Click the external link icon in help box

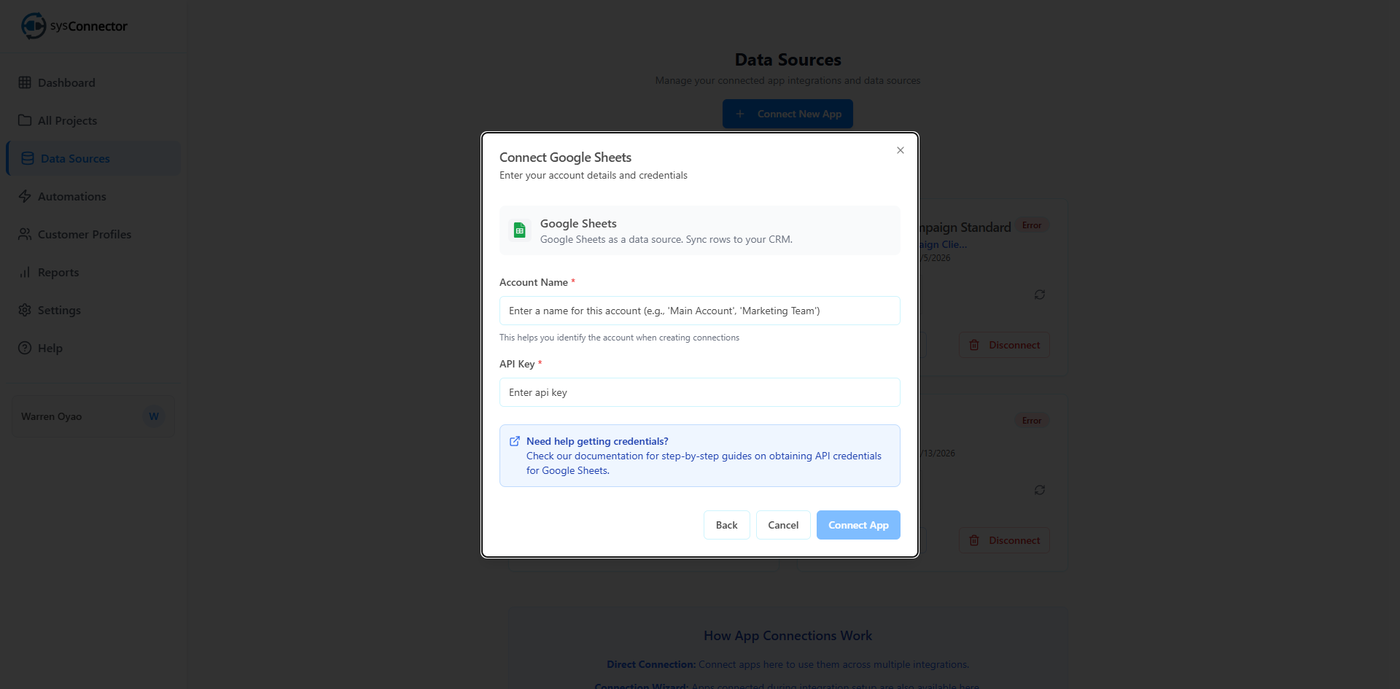tap(515, 441)
